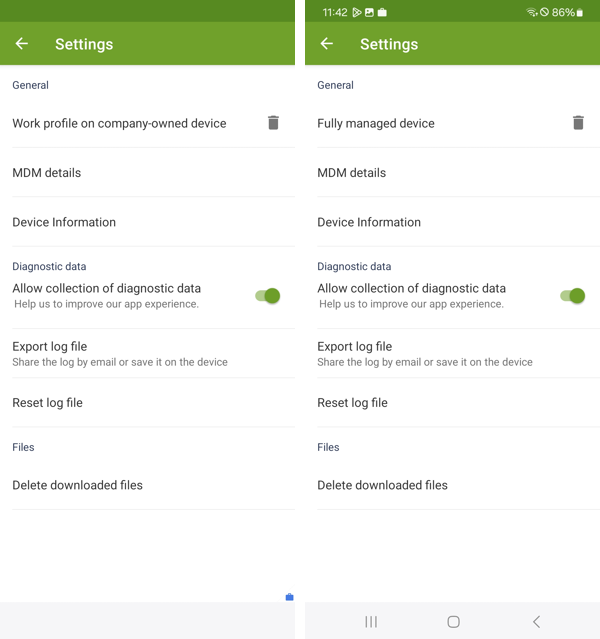600x639 pixels.
Task: Tap image notification icon in status bar
Action: 369,12
